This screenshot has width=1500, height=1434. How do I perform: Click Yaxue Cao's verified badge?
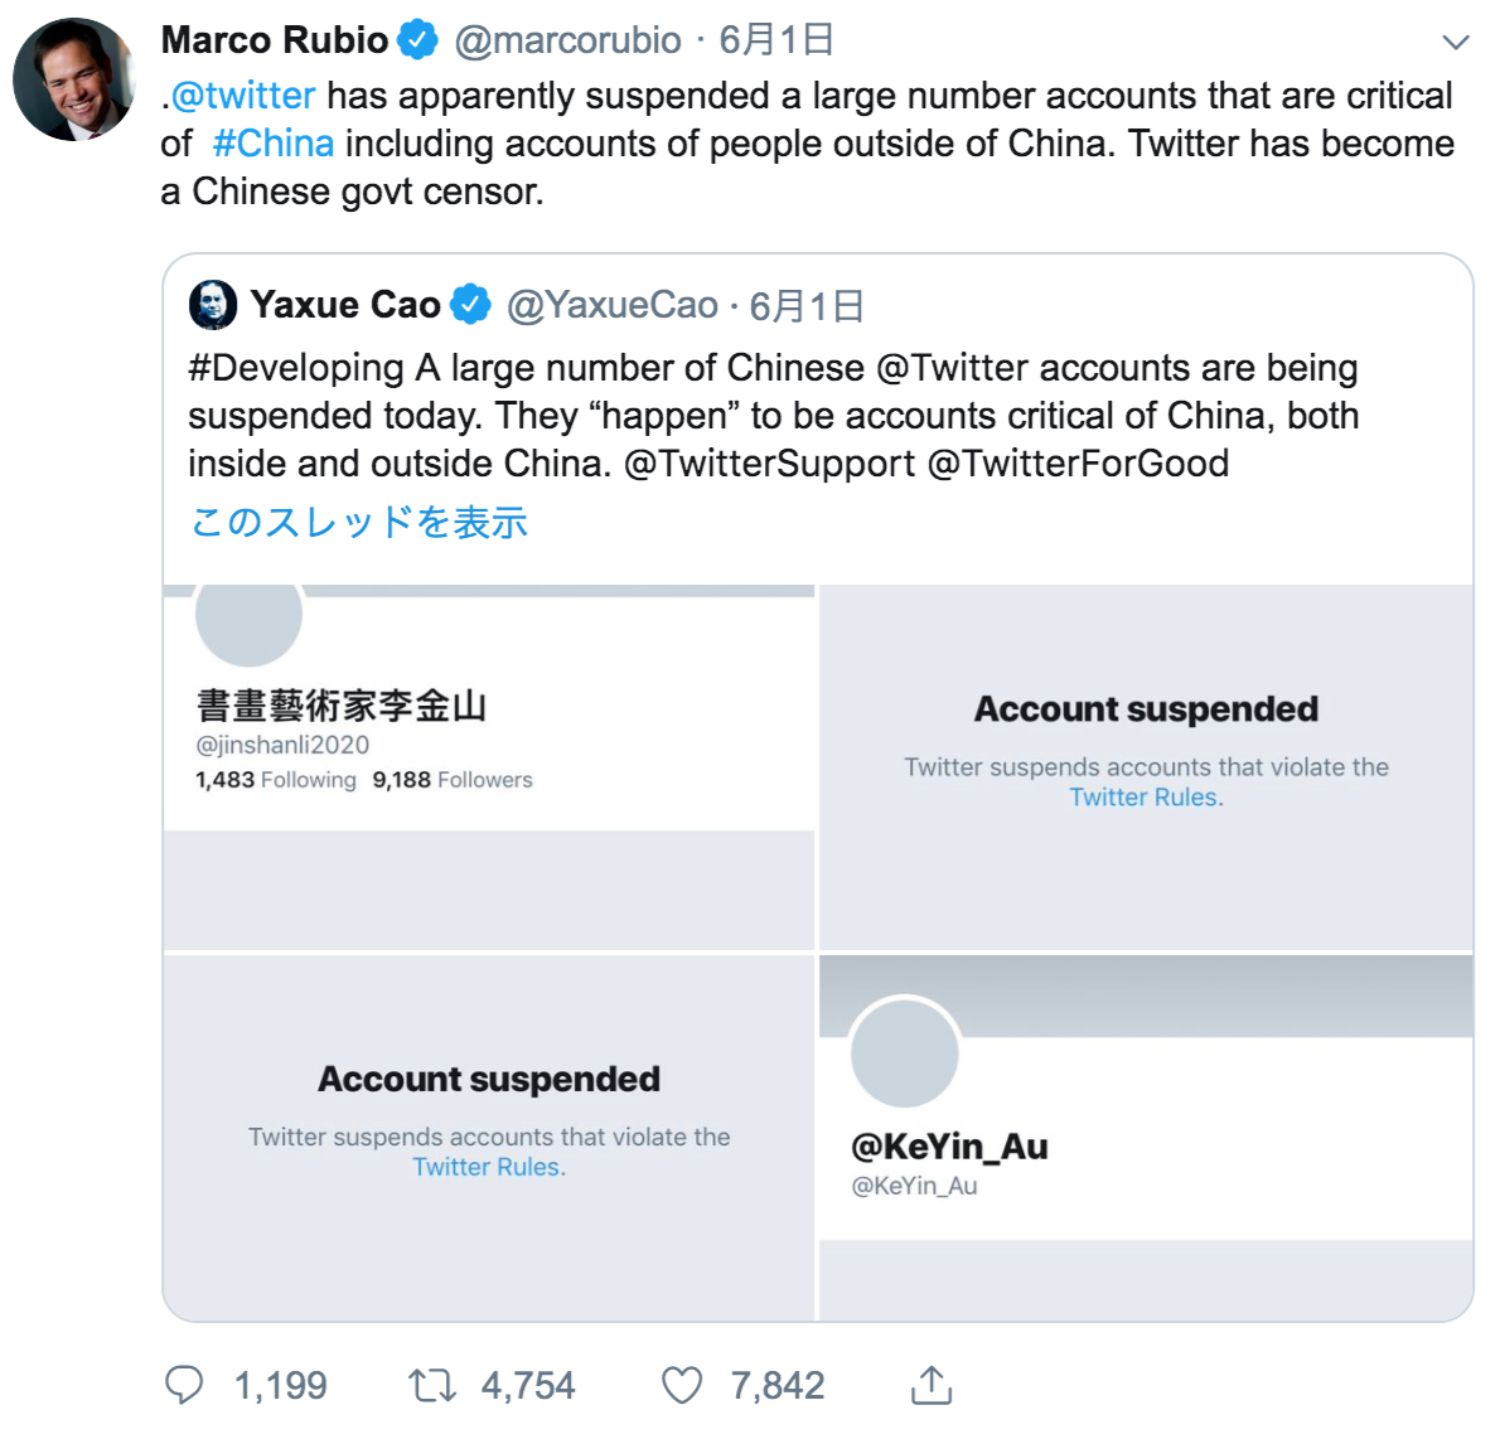pyautogui.click(x=470, y=305)
